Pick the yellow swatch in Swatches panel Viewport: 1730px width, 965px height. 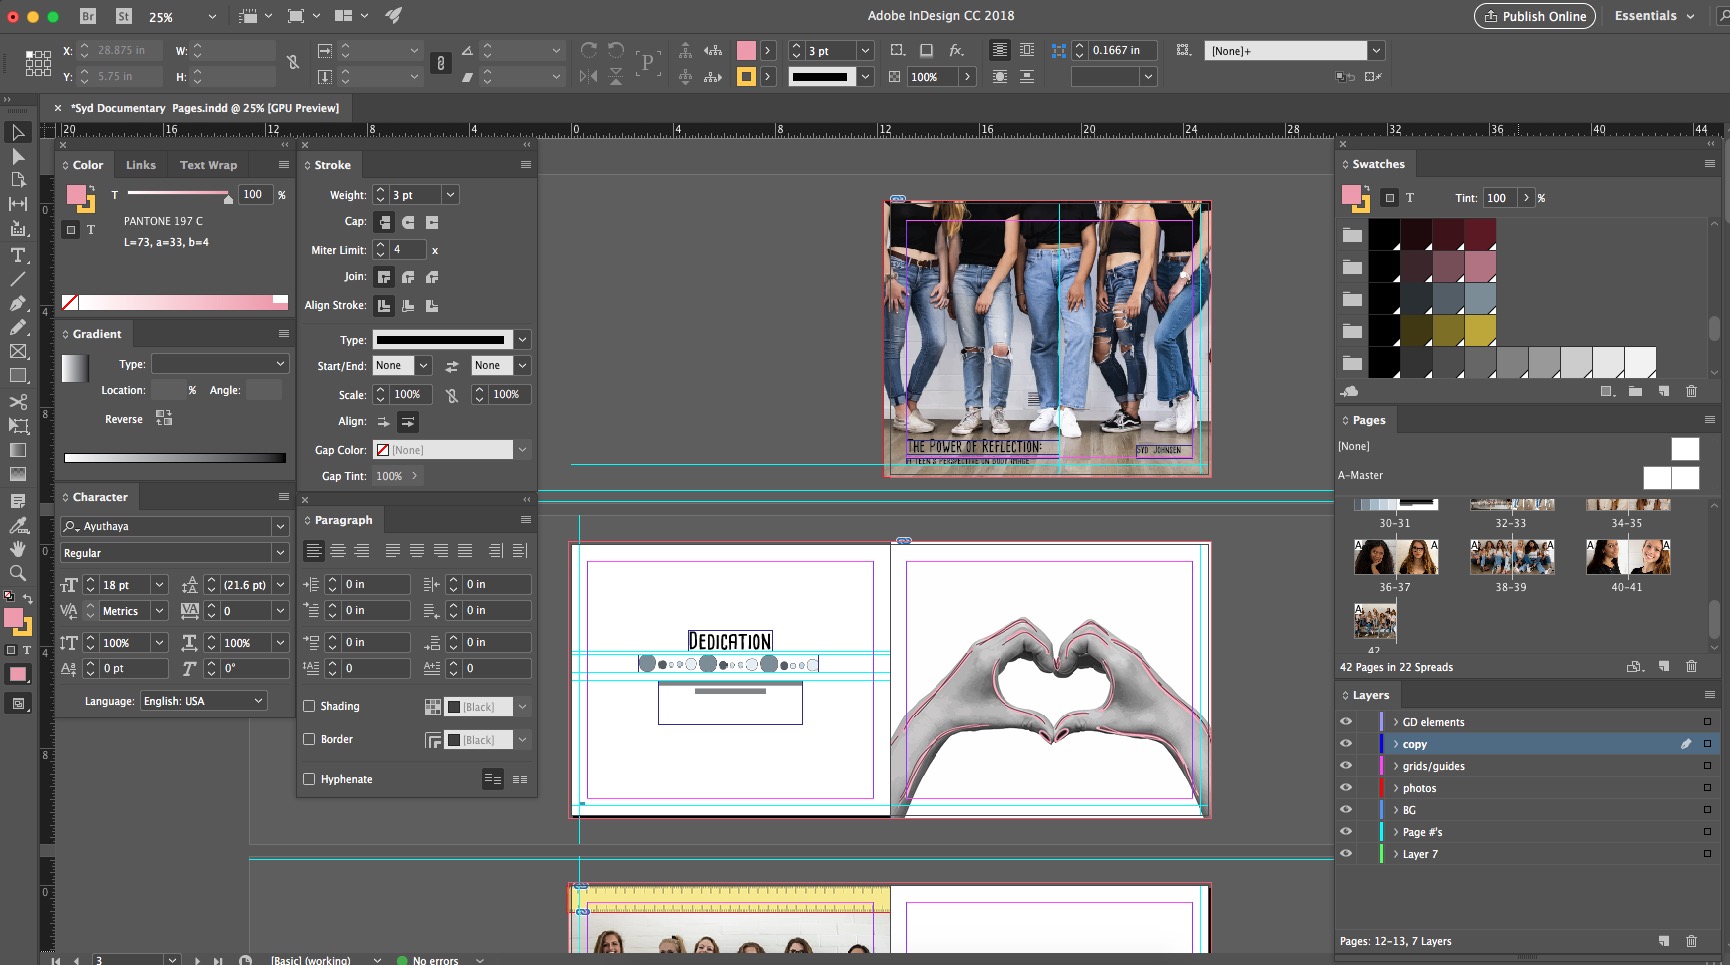point(1480,329)
